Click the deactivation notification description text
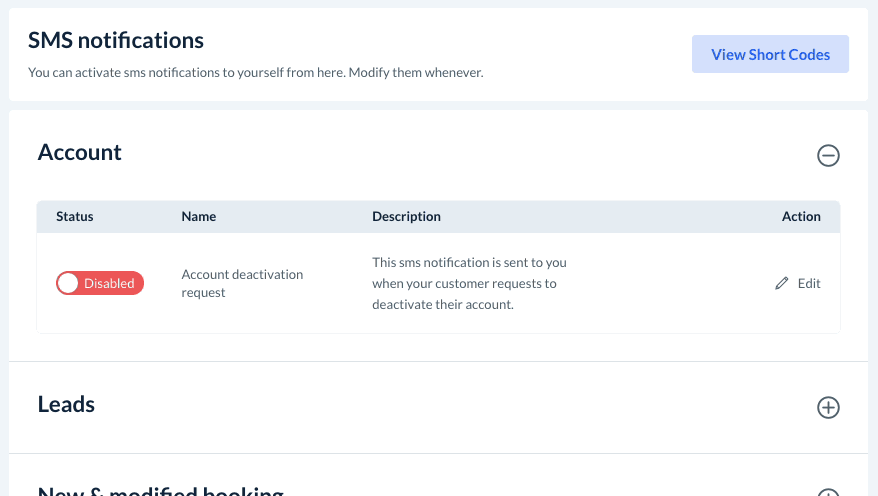 469,284
